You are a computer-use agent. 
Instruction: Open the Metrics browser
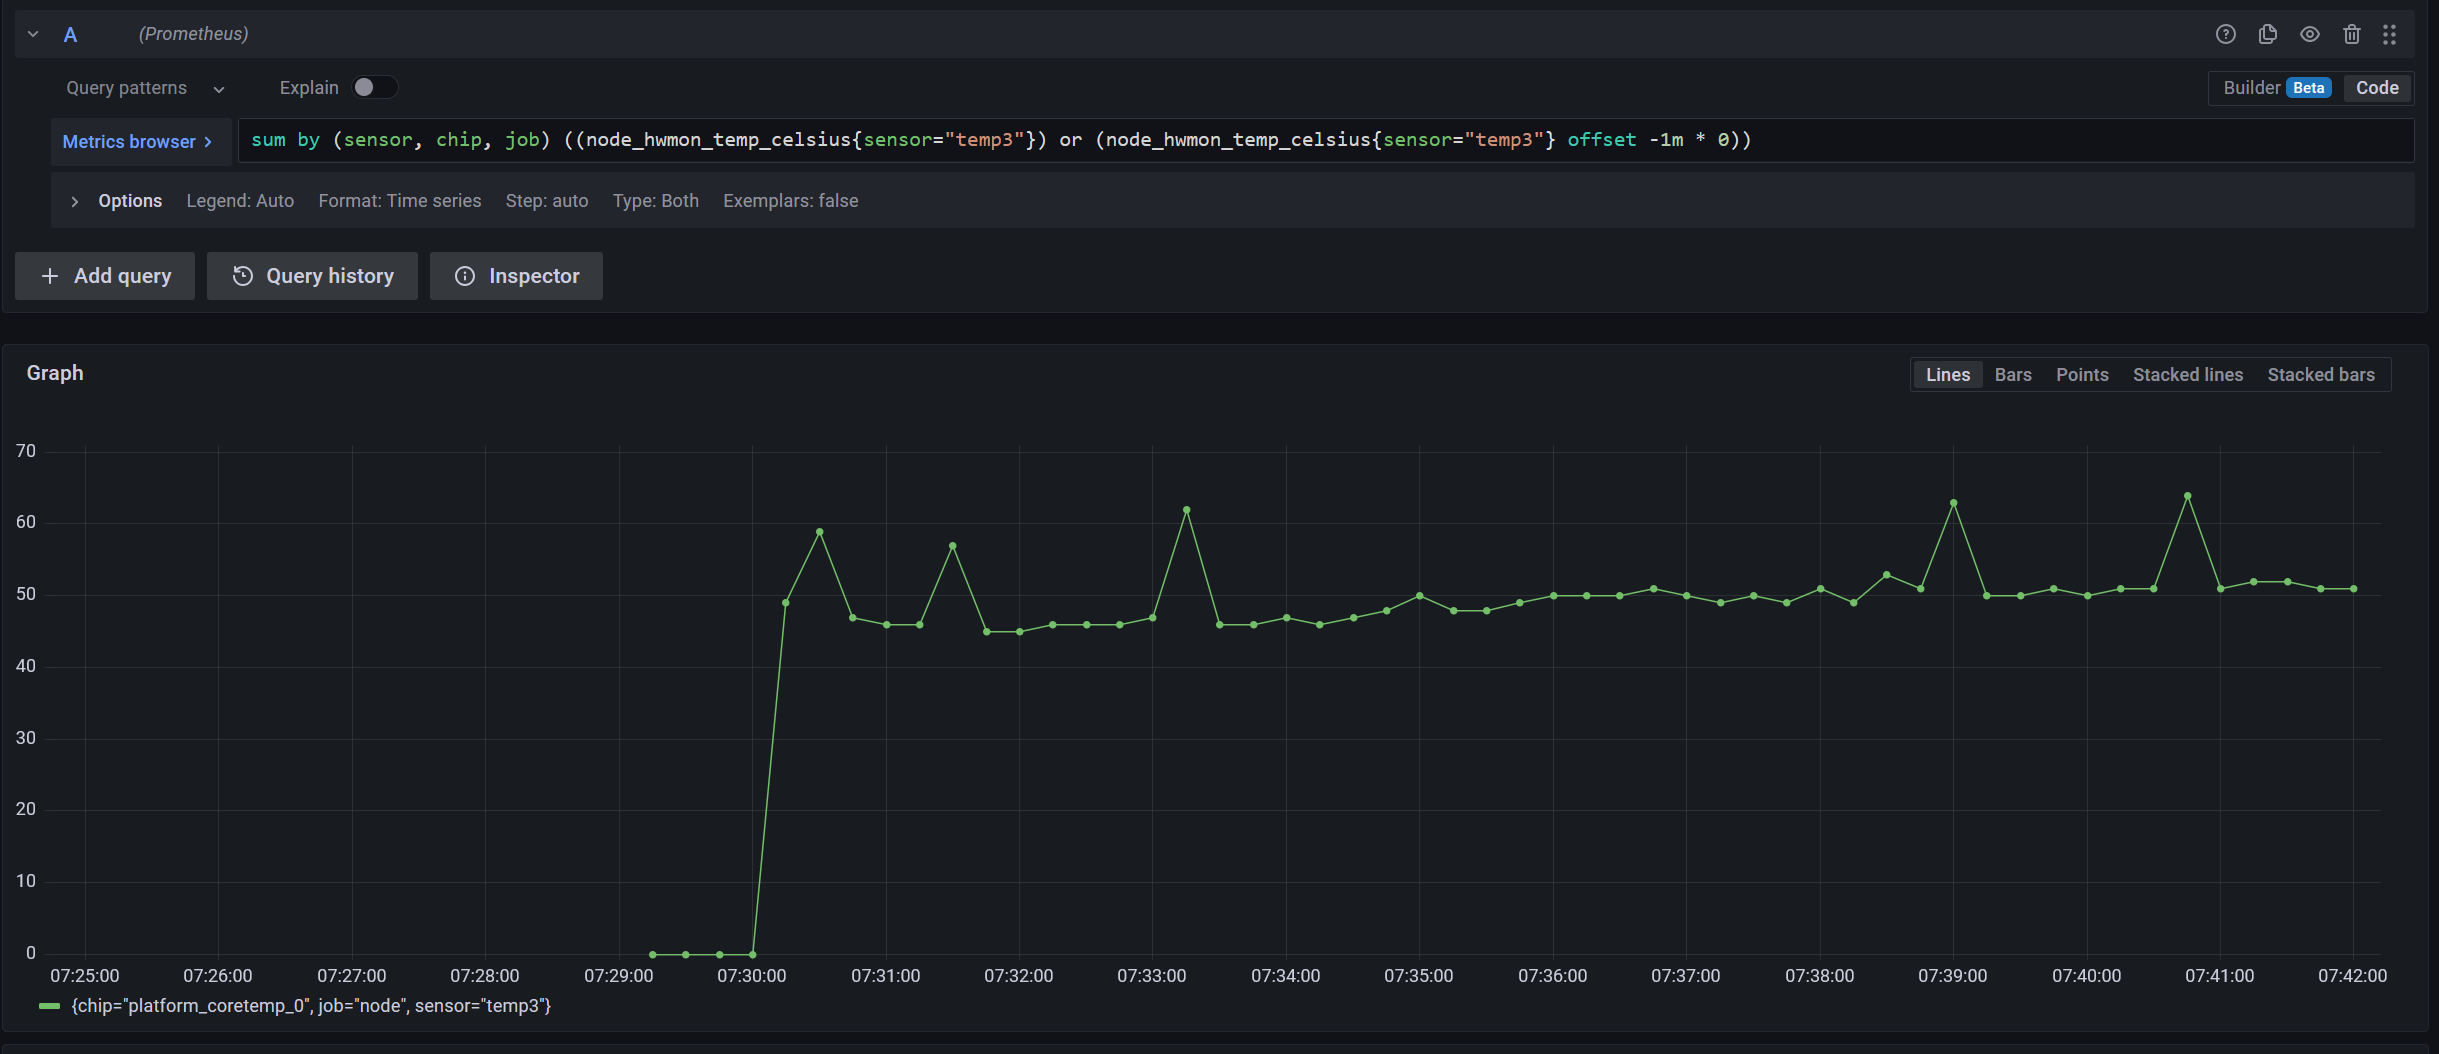click(x=138, y=142)
